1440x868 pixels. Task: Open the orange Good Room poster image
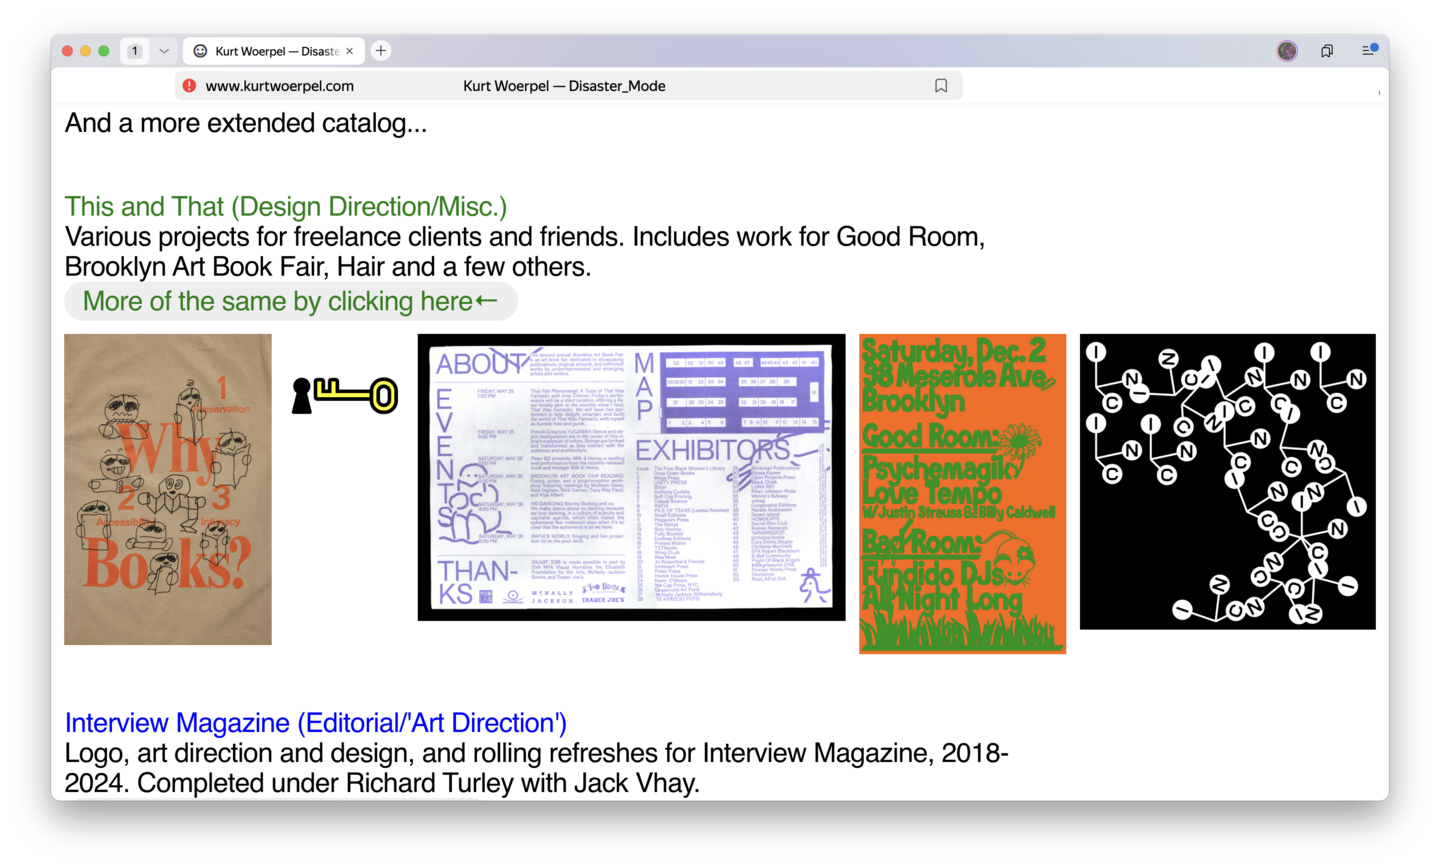coord(962,494)
